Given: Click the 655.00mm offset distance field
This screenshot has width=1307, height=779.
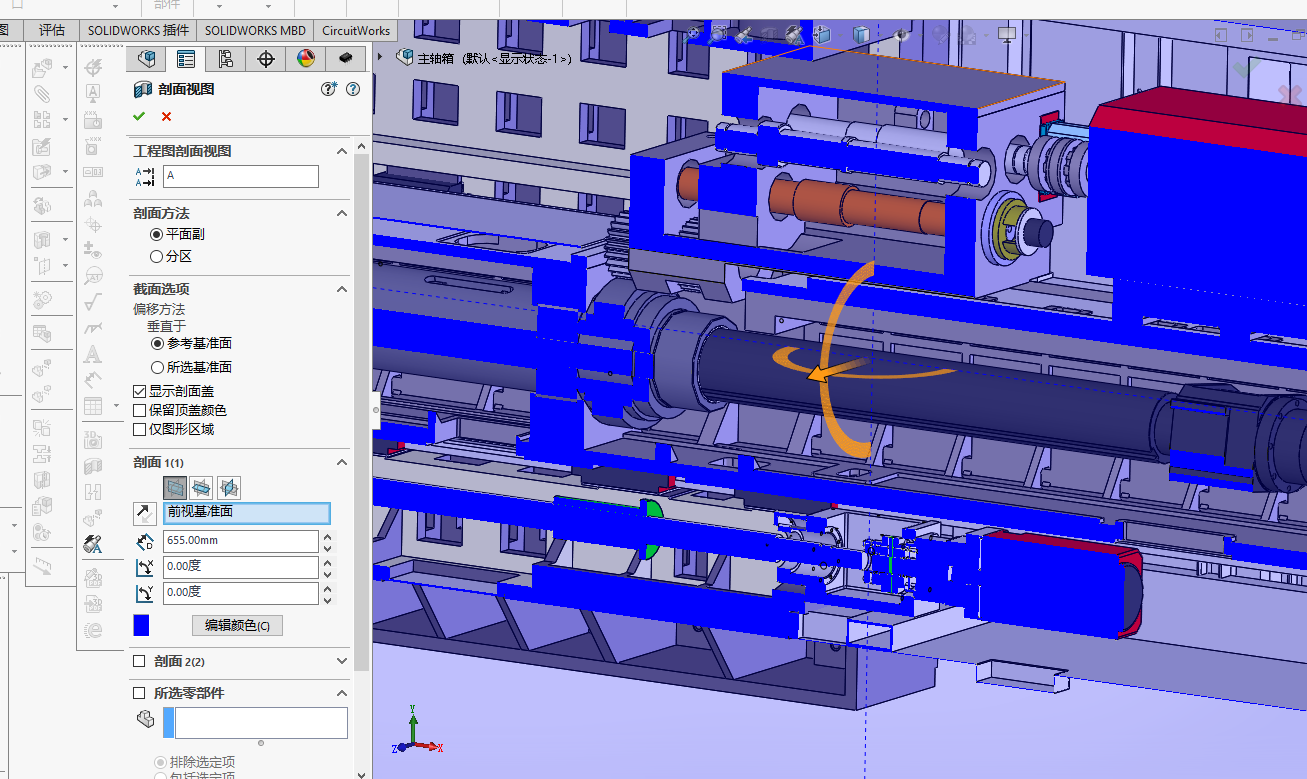Looking at the screenshot, I should [x=241, y=541].
